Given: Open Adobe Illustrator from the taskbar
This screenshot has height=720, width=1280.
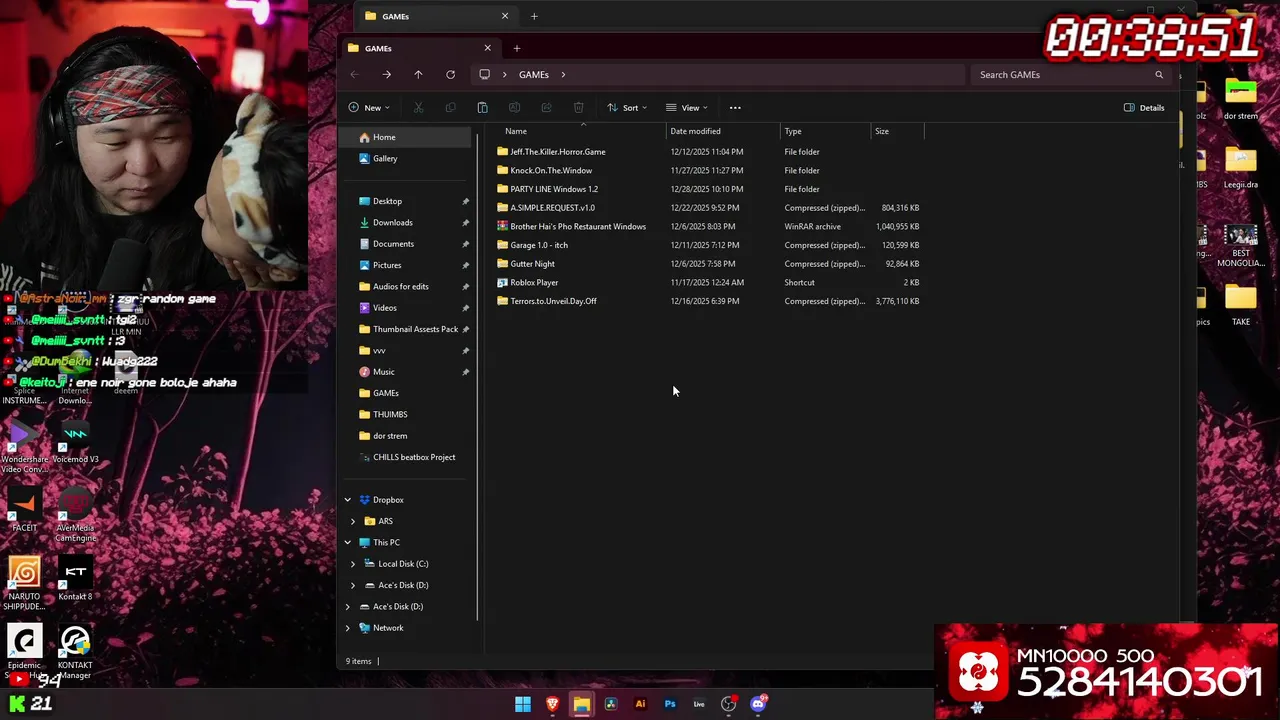Looking at the screenshot, I should pos(640,704).
